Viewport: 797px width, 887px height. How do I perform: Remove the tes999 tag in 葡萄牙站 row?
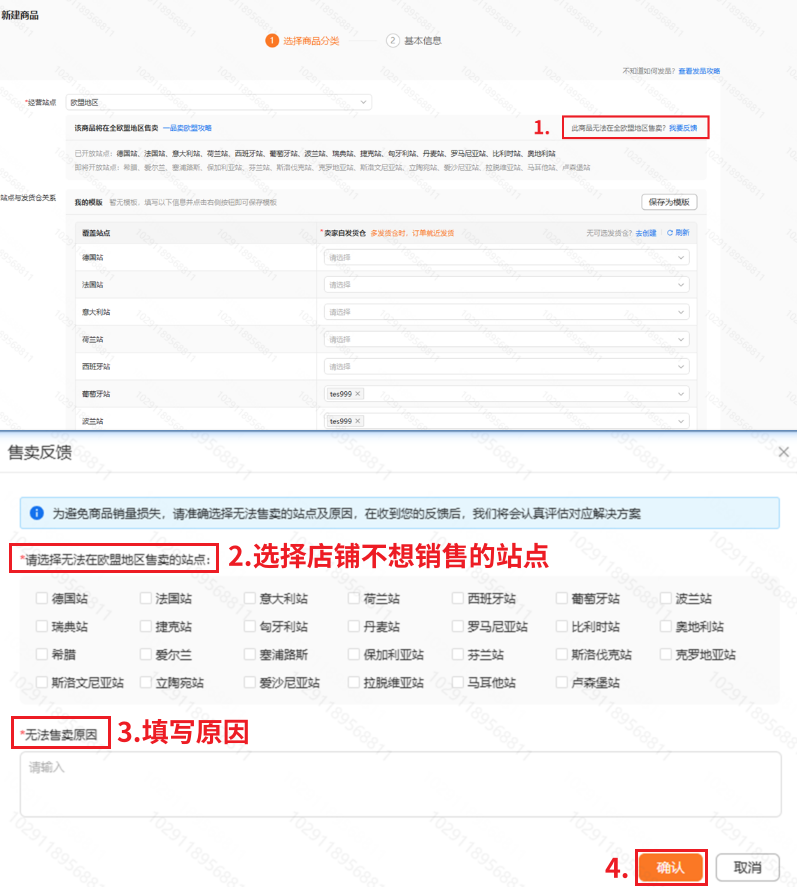[x=358, y=394]
